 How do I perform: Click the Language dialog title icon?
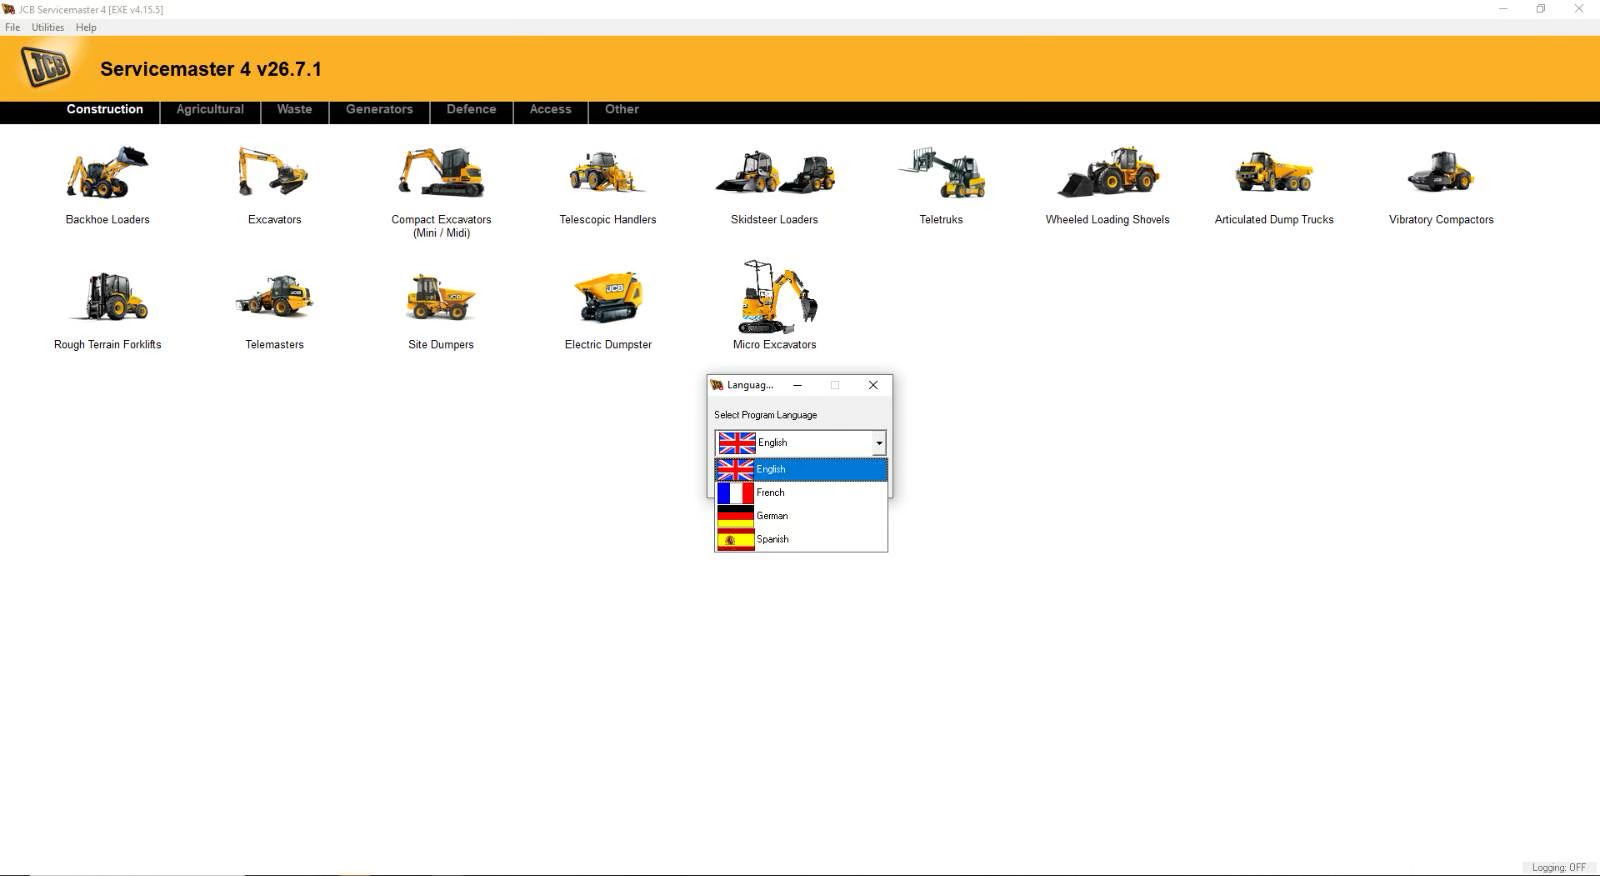tap(716, 385)
